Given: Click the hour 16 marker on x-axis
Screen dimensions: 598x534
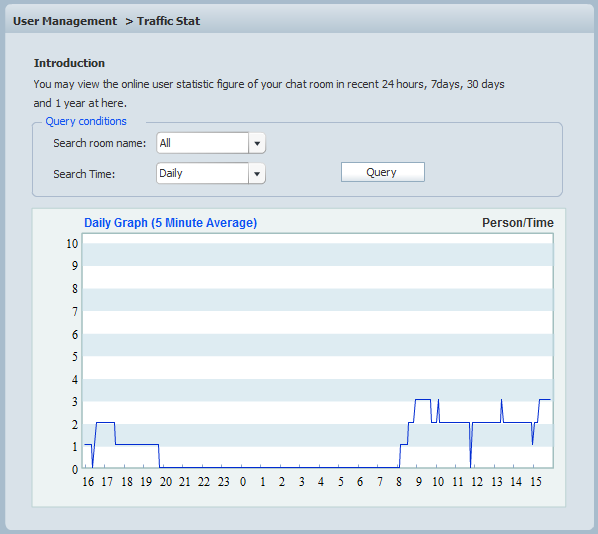Looking at the screenshot, I should [88, 482].
